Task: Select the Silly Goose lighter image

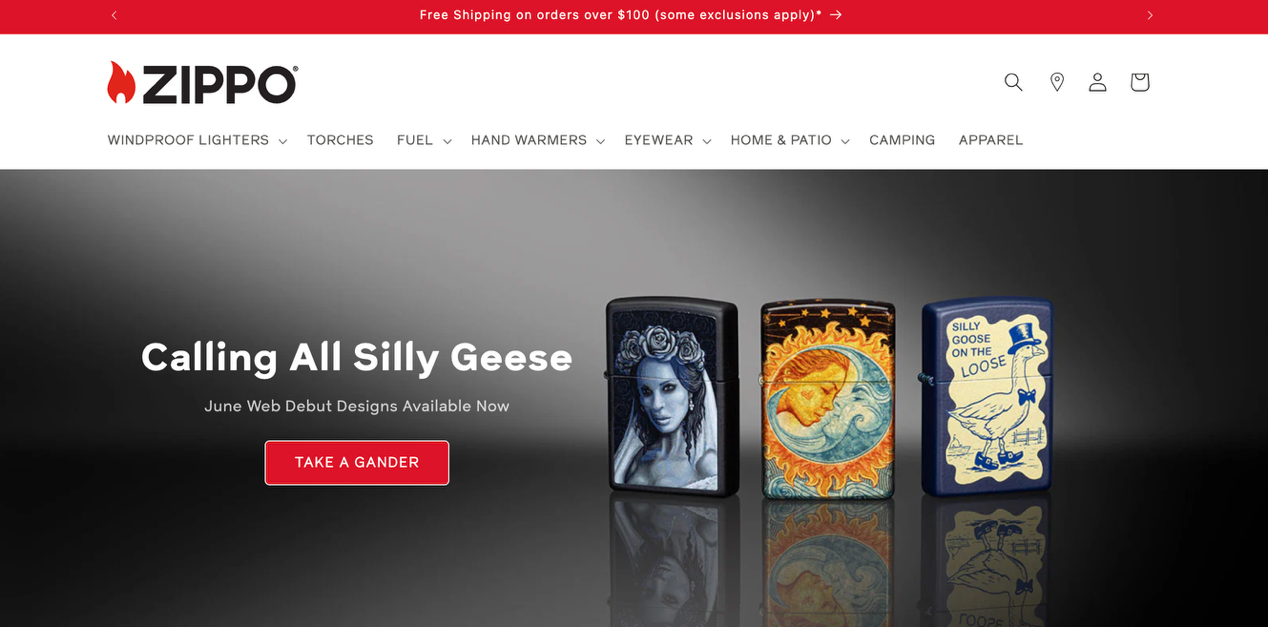Action: tap(986, 396)
